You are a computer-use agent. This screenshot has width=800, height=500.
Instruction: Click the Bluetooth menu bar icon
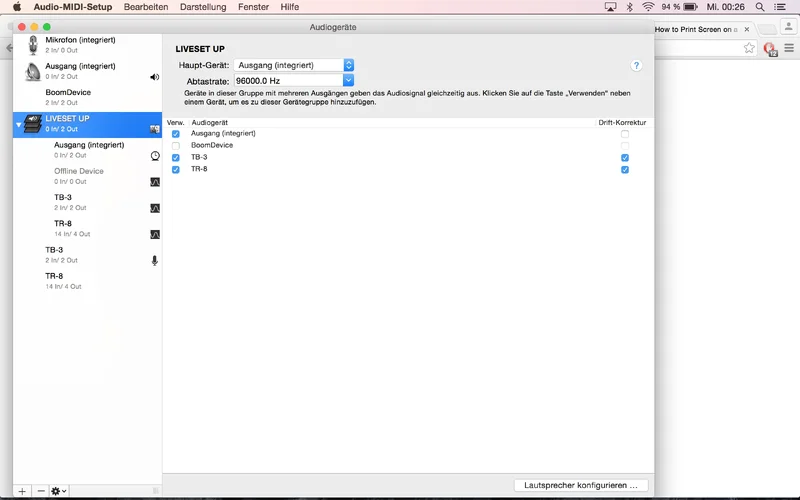click(x=630, y=7)
